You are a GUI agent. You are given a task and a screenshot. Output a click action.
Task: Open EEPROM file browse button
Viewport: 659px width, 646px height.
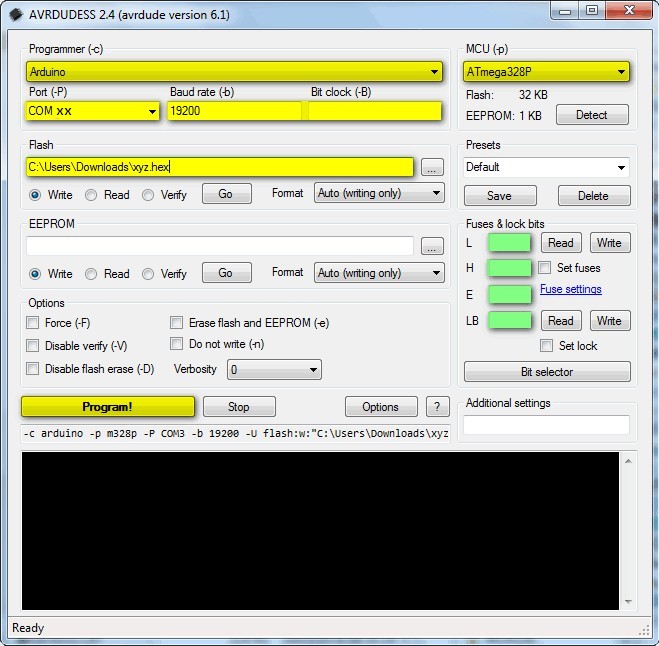432,246
